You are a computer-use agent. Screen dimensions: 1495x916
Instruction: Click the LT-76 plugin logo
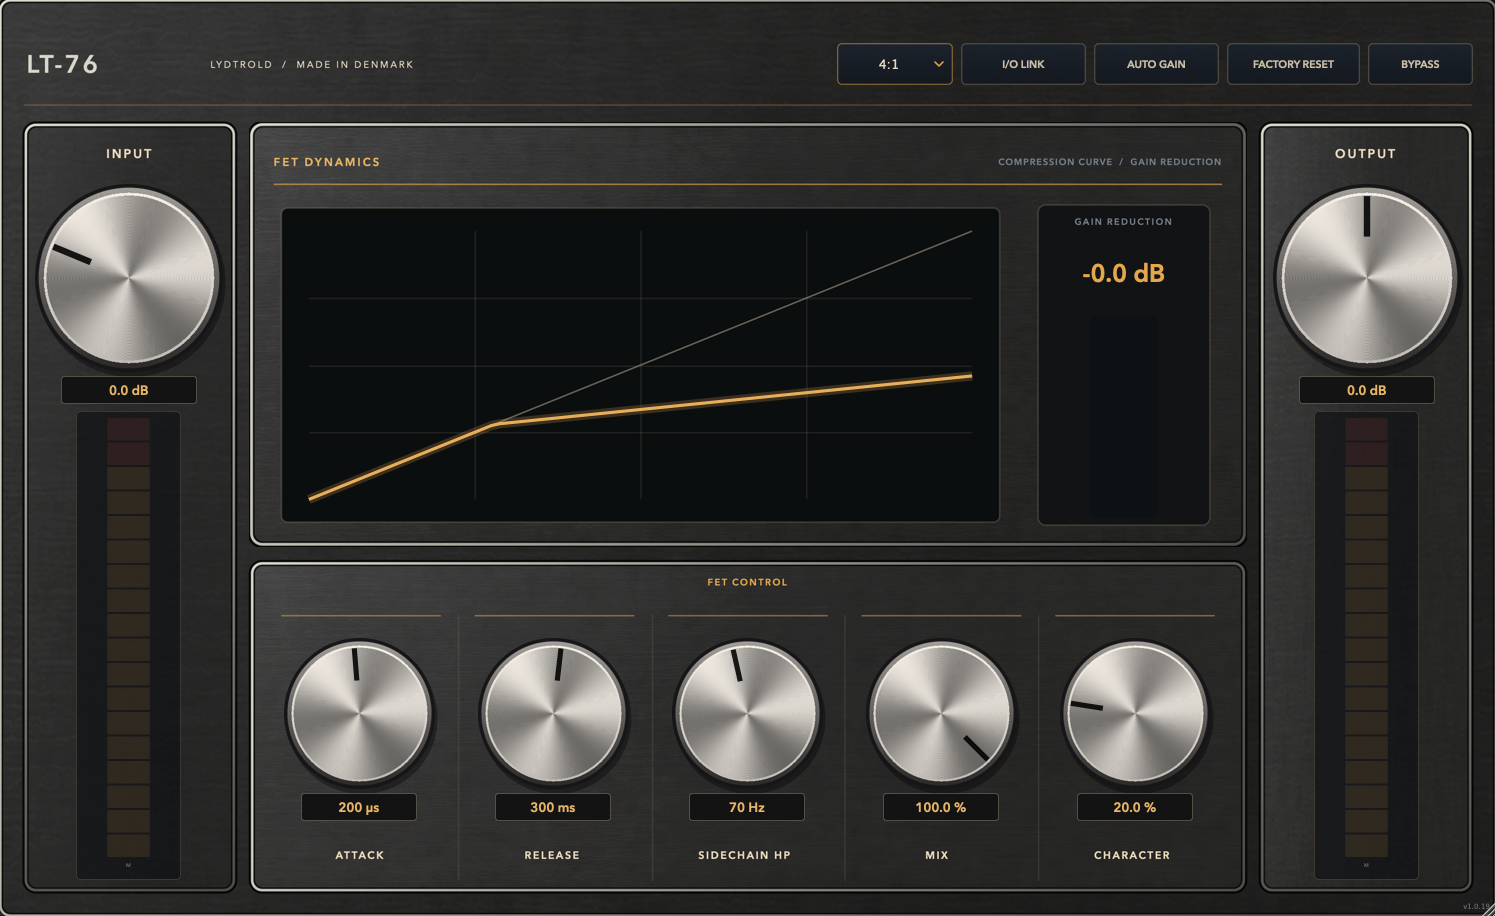(x=62, y=64)
